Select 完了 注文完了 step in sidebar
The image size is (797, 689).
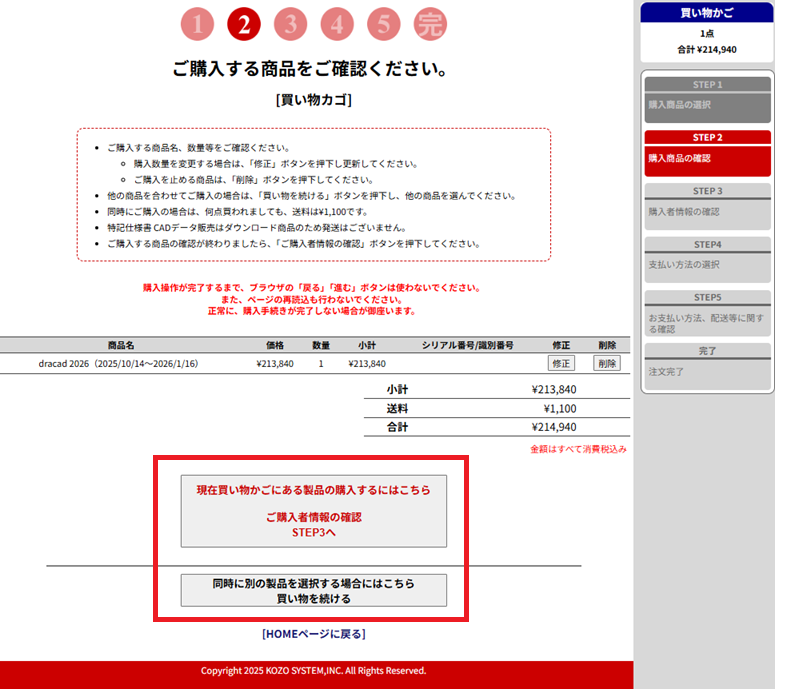coord(707,366)
